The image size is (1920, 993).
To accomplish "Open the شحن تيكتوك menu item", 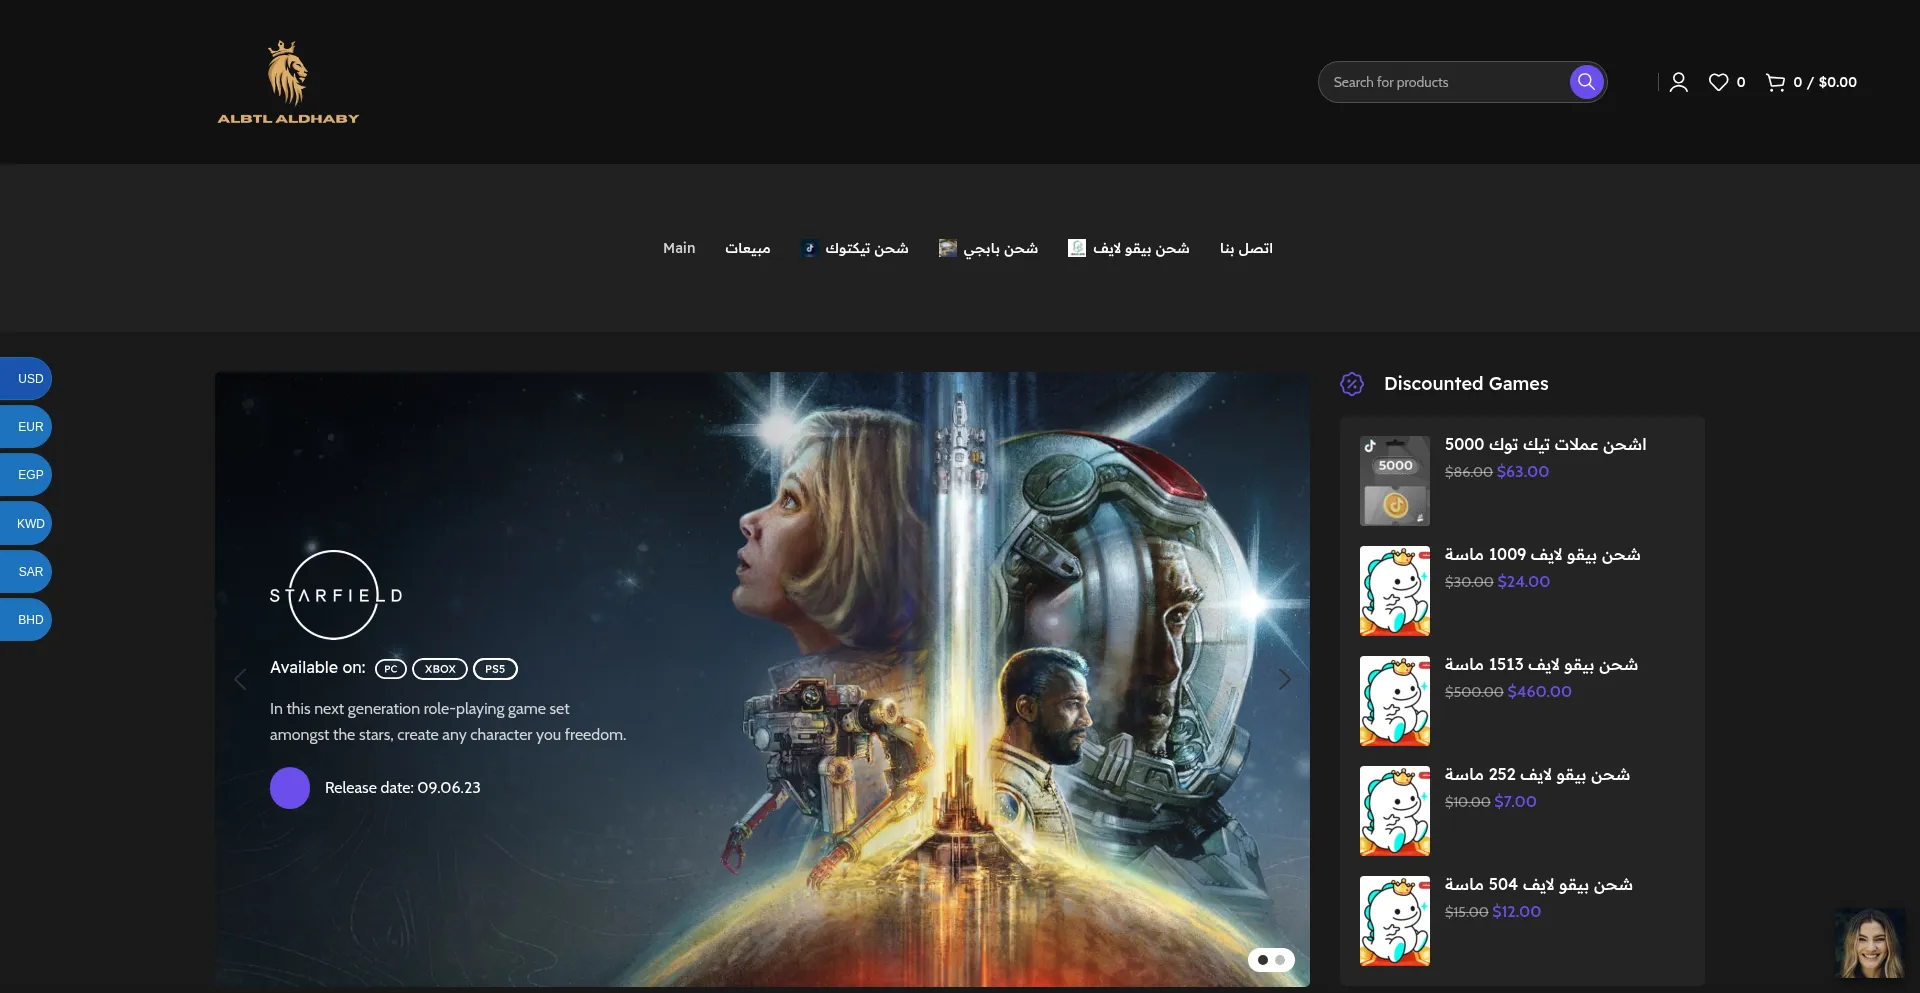I will coord(866,248).
